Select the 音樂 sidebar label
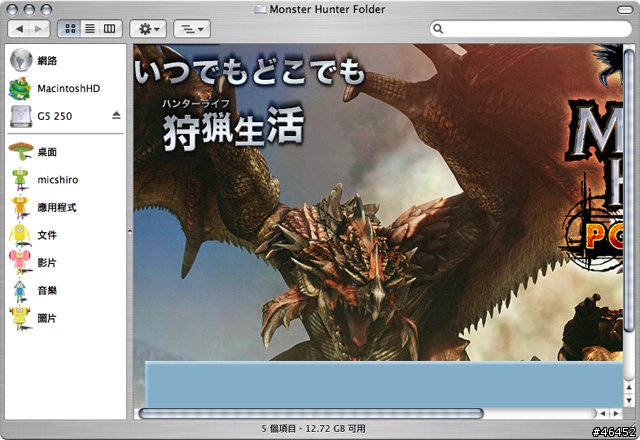640x440 pixels. pos(47,291)
